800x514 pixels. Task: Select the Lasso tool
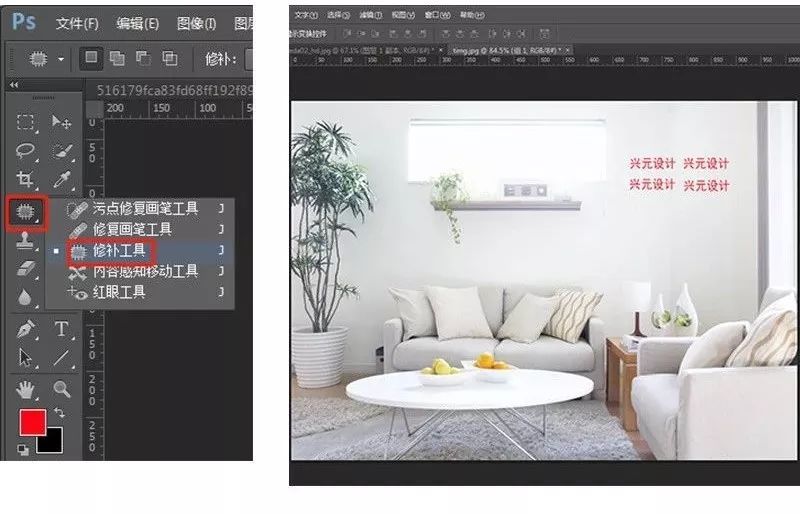[x=26, y=151]
